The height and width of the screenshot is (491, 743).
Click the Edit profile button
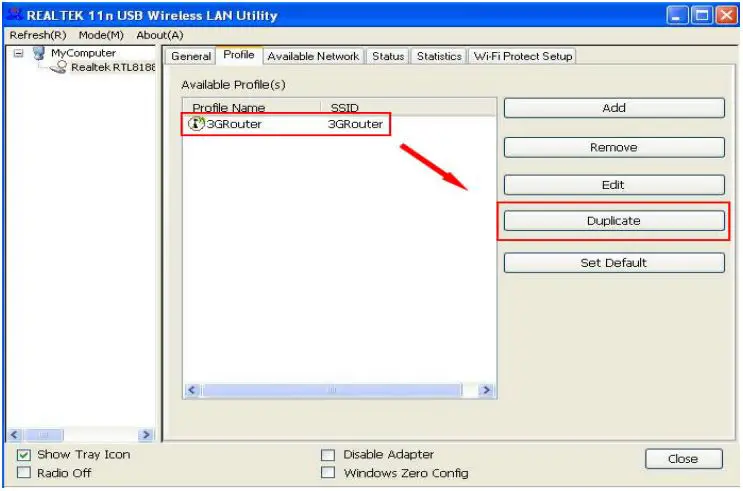pyautogui.click(x=614, y=185)
